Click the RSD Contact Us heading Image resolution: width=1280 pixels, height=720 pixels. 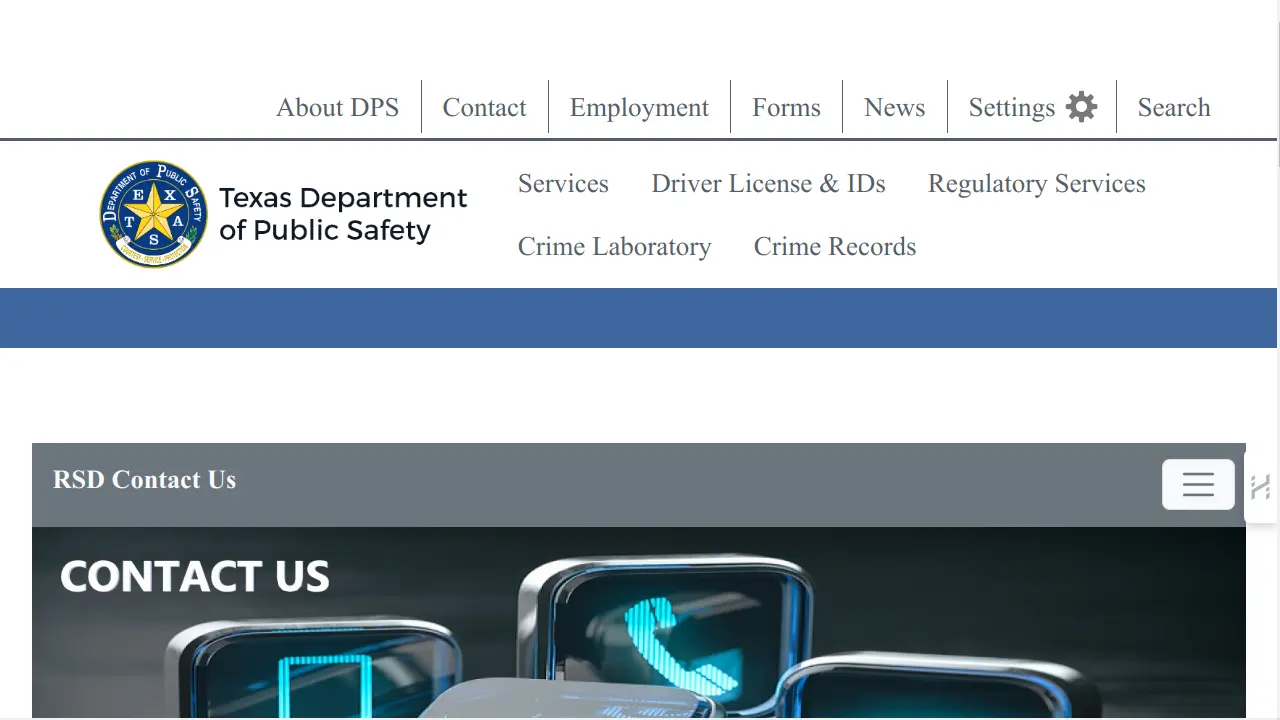pyautogui.click(x=145, y=480)
